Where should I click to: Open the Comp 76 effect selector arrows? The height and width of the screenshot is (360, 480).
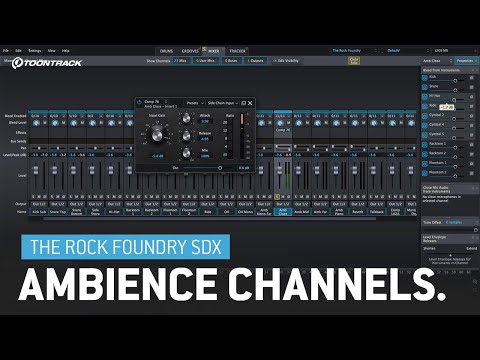point(166,101)
